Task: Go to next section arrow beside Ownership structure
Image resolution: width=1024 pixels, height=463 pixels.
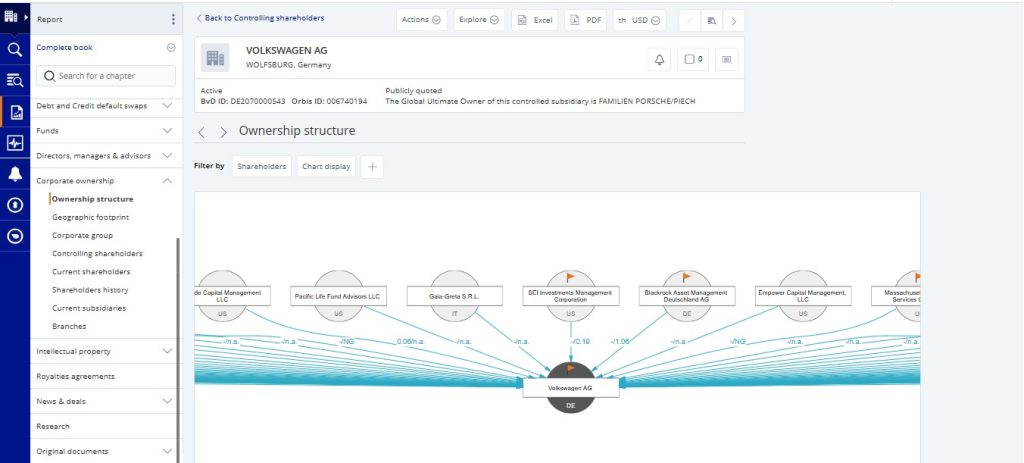Action: 223,133
